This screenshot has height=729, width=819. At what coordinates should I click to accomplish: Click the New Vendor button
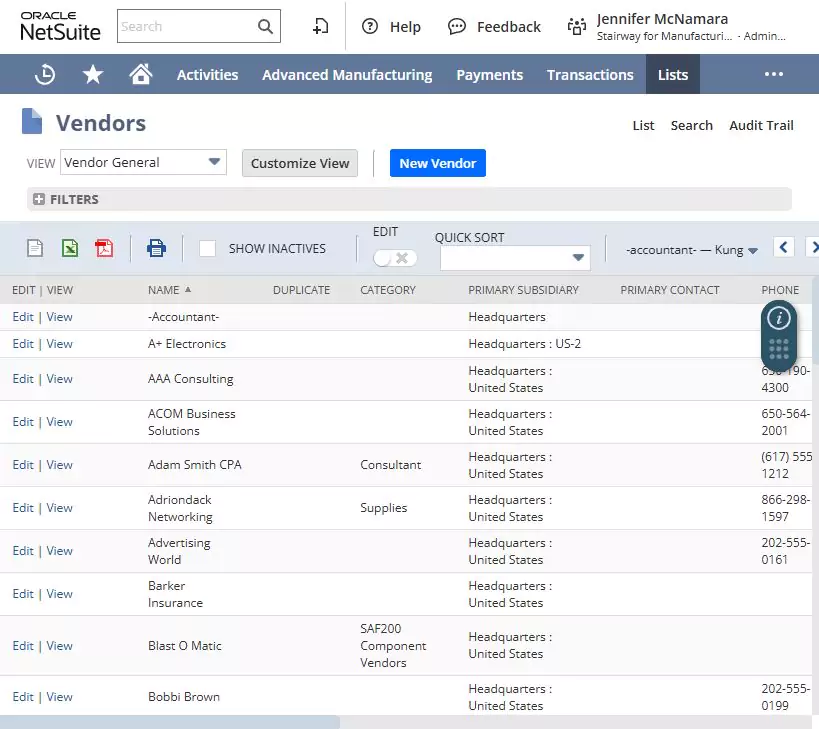click(437, 161)
